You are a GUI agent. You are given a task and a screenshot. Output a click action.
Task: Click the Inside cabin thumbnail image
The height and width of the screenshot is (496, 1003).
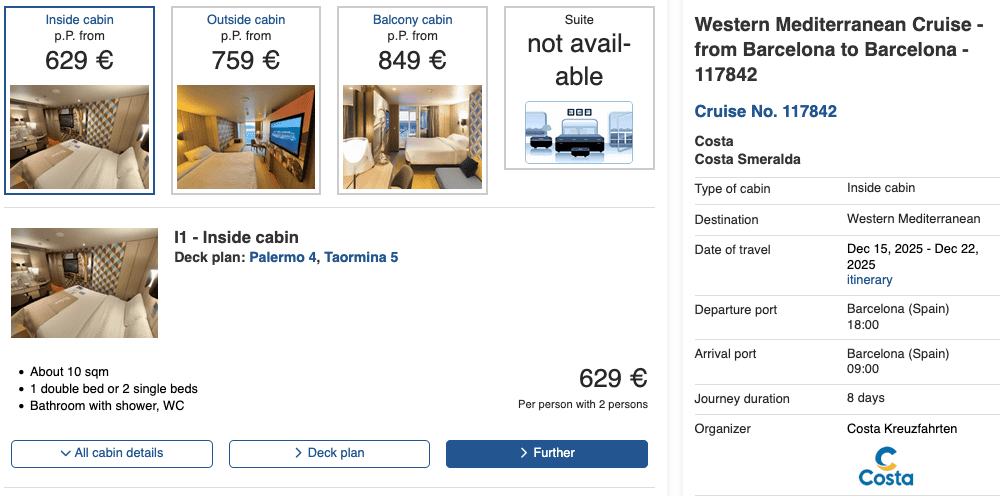pyautogui.click(x=80, y=137)
